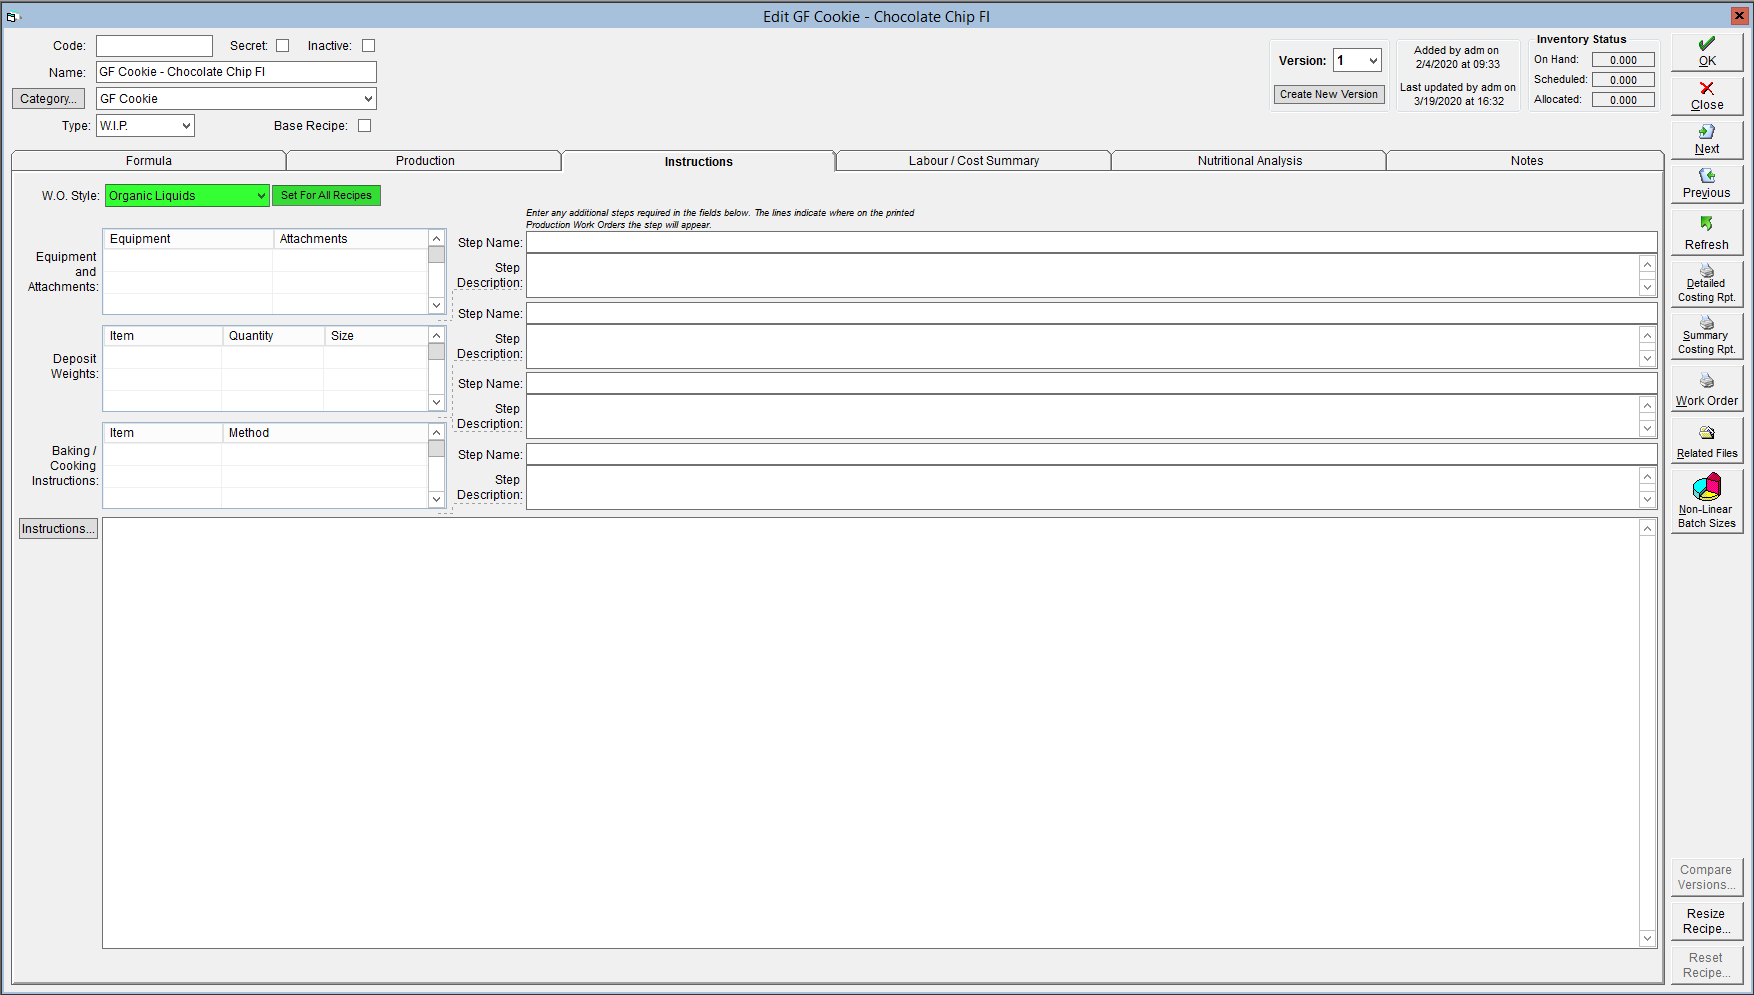
Task: Click the green checkmark OK icon
Action: tap(1707, 44)
